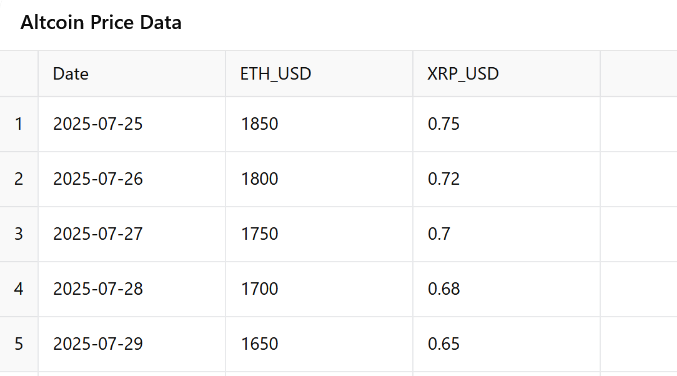Click the cell with date 2025-07-27
Screen dimensions: 677x376
pos(132,234)
